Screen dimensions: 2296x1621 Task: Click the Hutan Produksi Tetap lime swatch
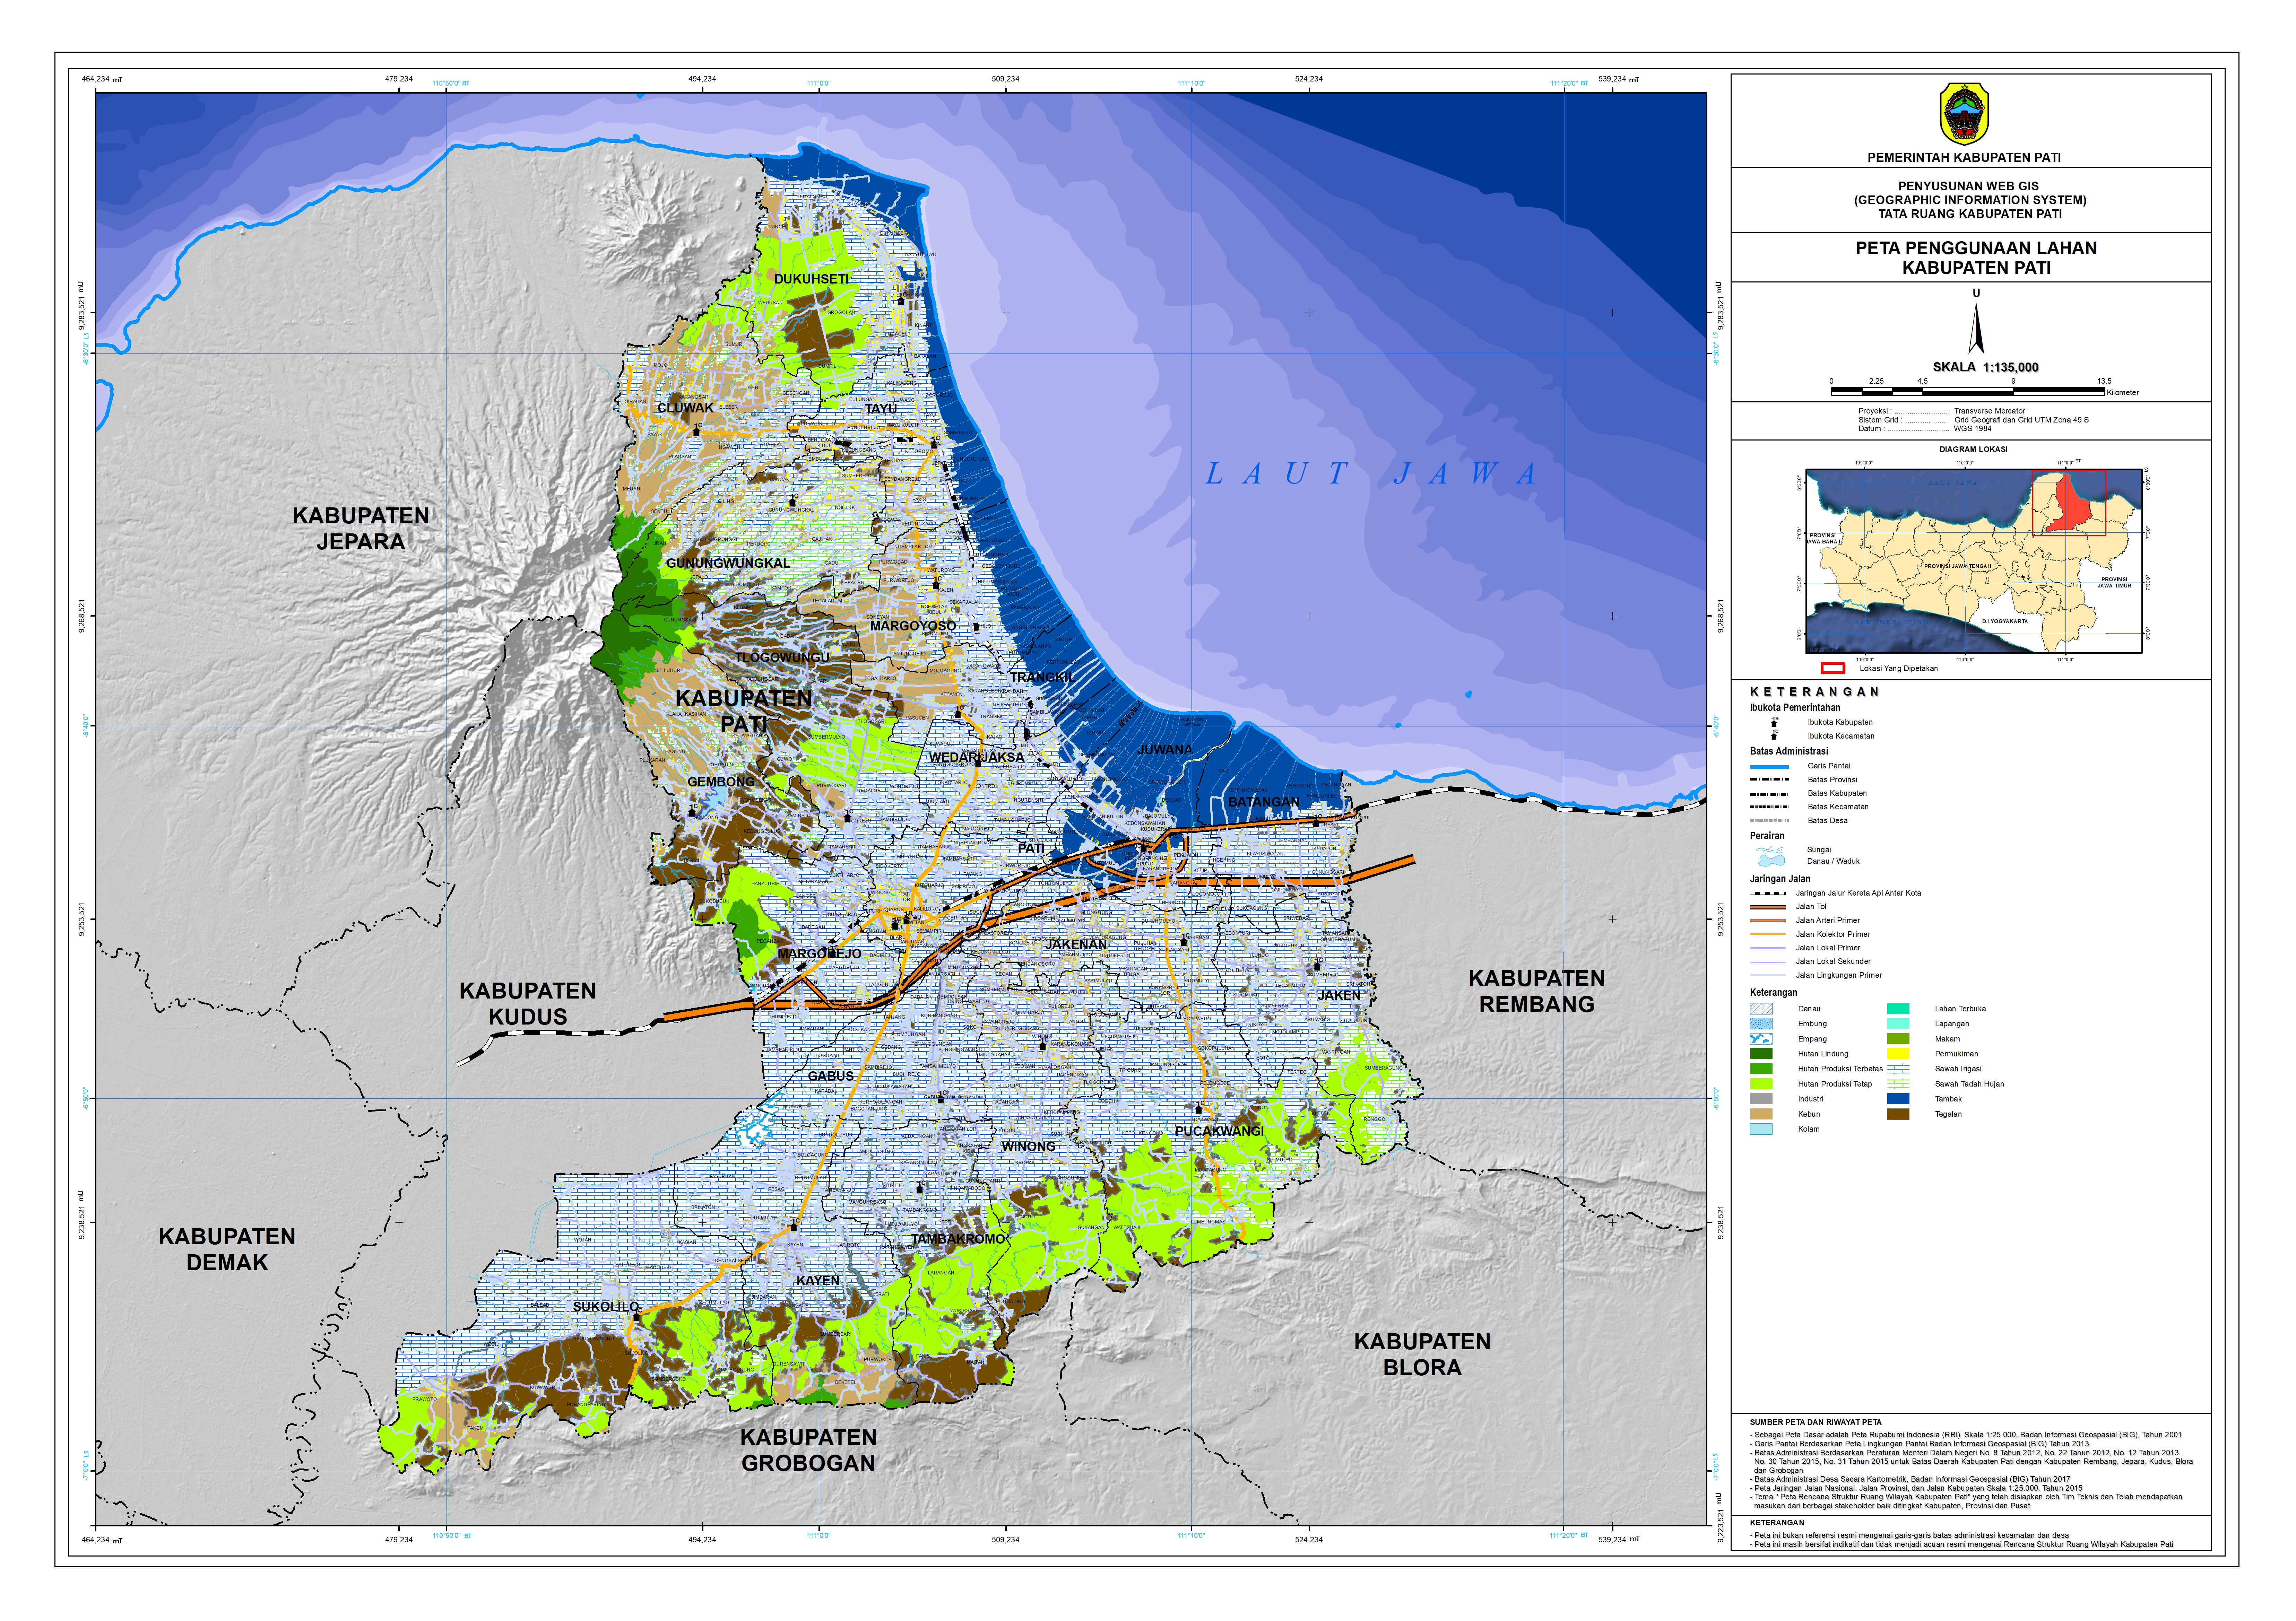(1761, 1084)
